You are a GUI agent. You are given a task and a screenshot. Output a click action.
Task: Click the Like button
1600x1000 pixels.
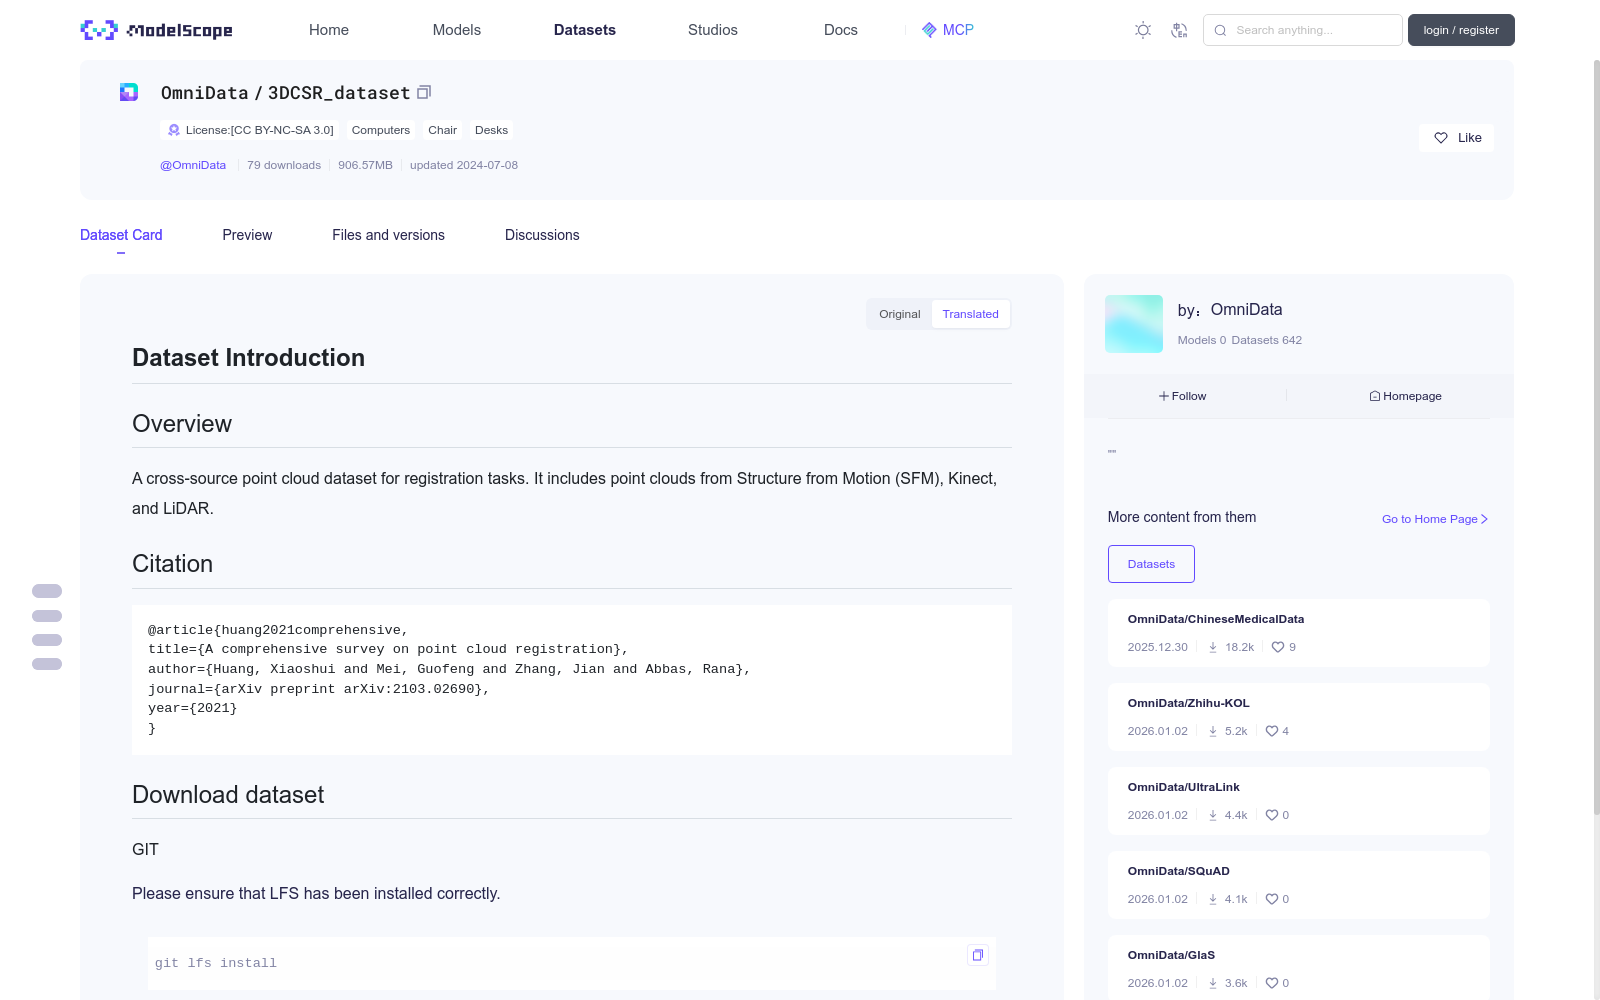1456,138
